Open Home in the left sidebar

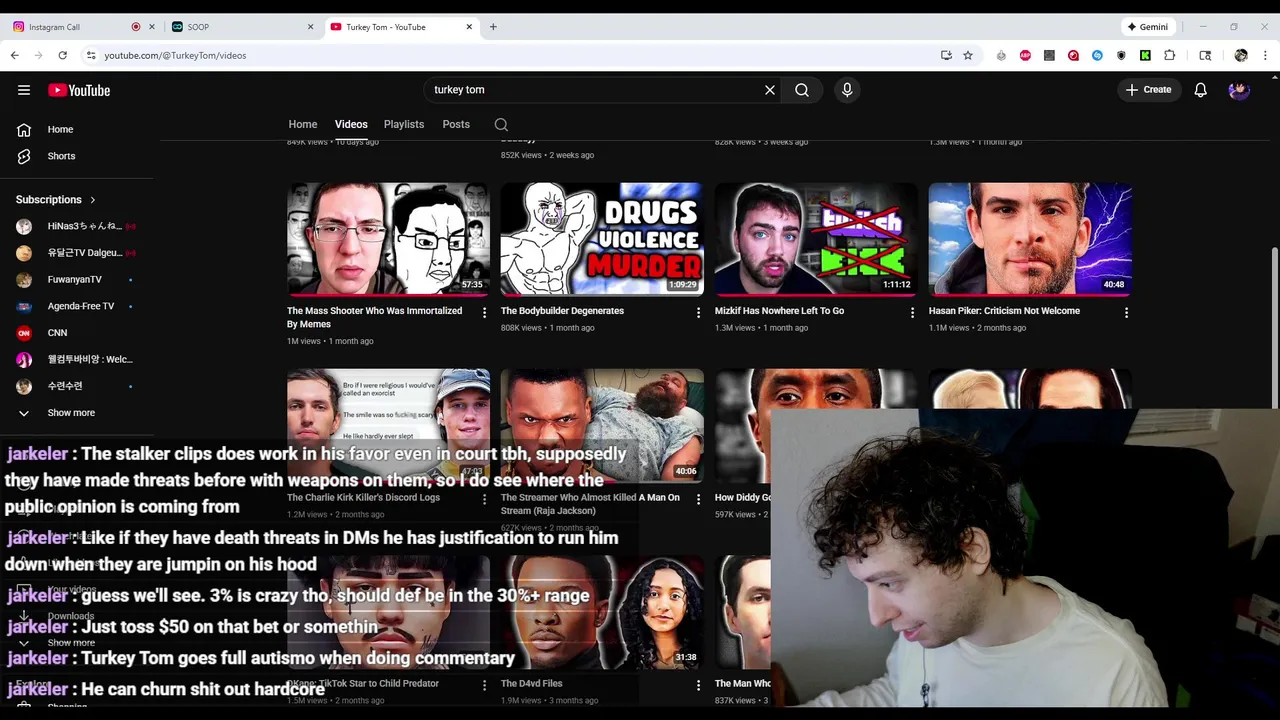point(60,129)
